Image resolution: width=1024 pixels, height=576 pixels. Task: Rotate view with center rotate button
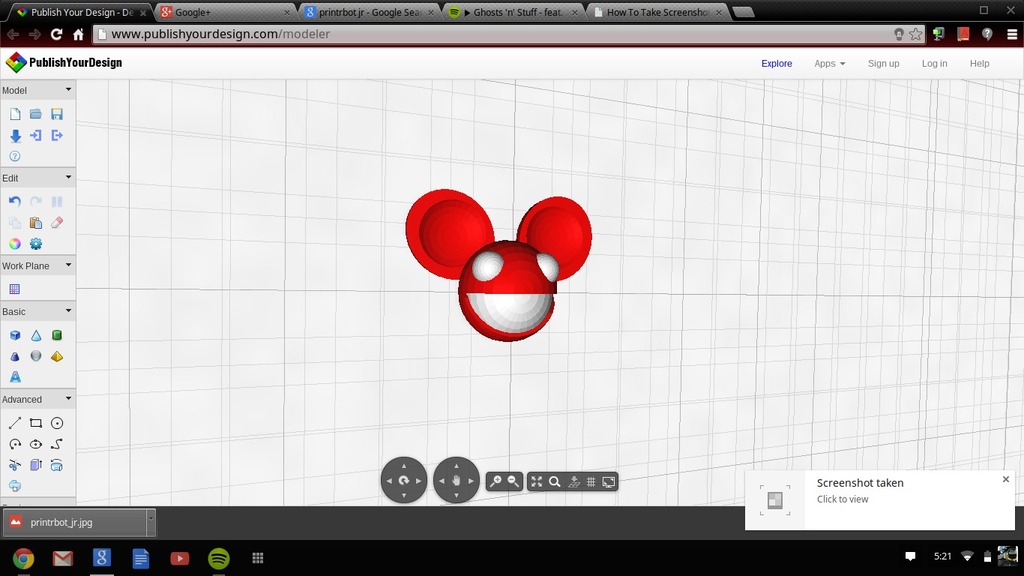pos(404,481)
